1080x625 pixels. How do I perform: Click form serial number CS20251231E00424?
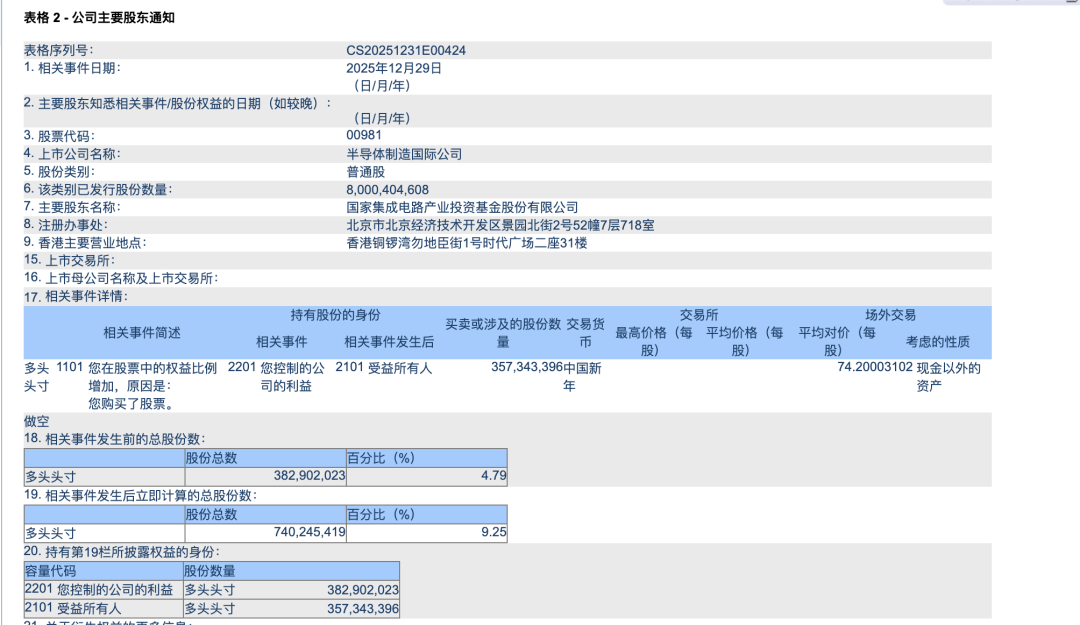406,50
